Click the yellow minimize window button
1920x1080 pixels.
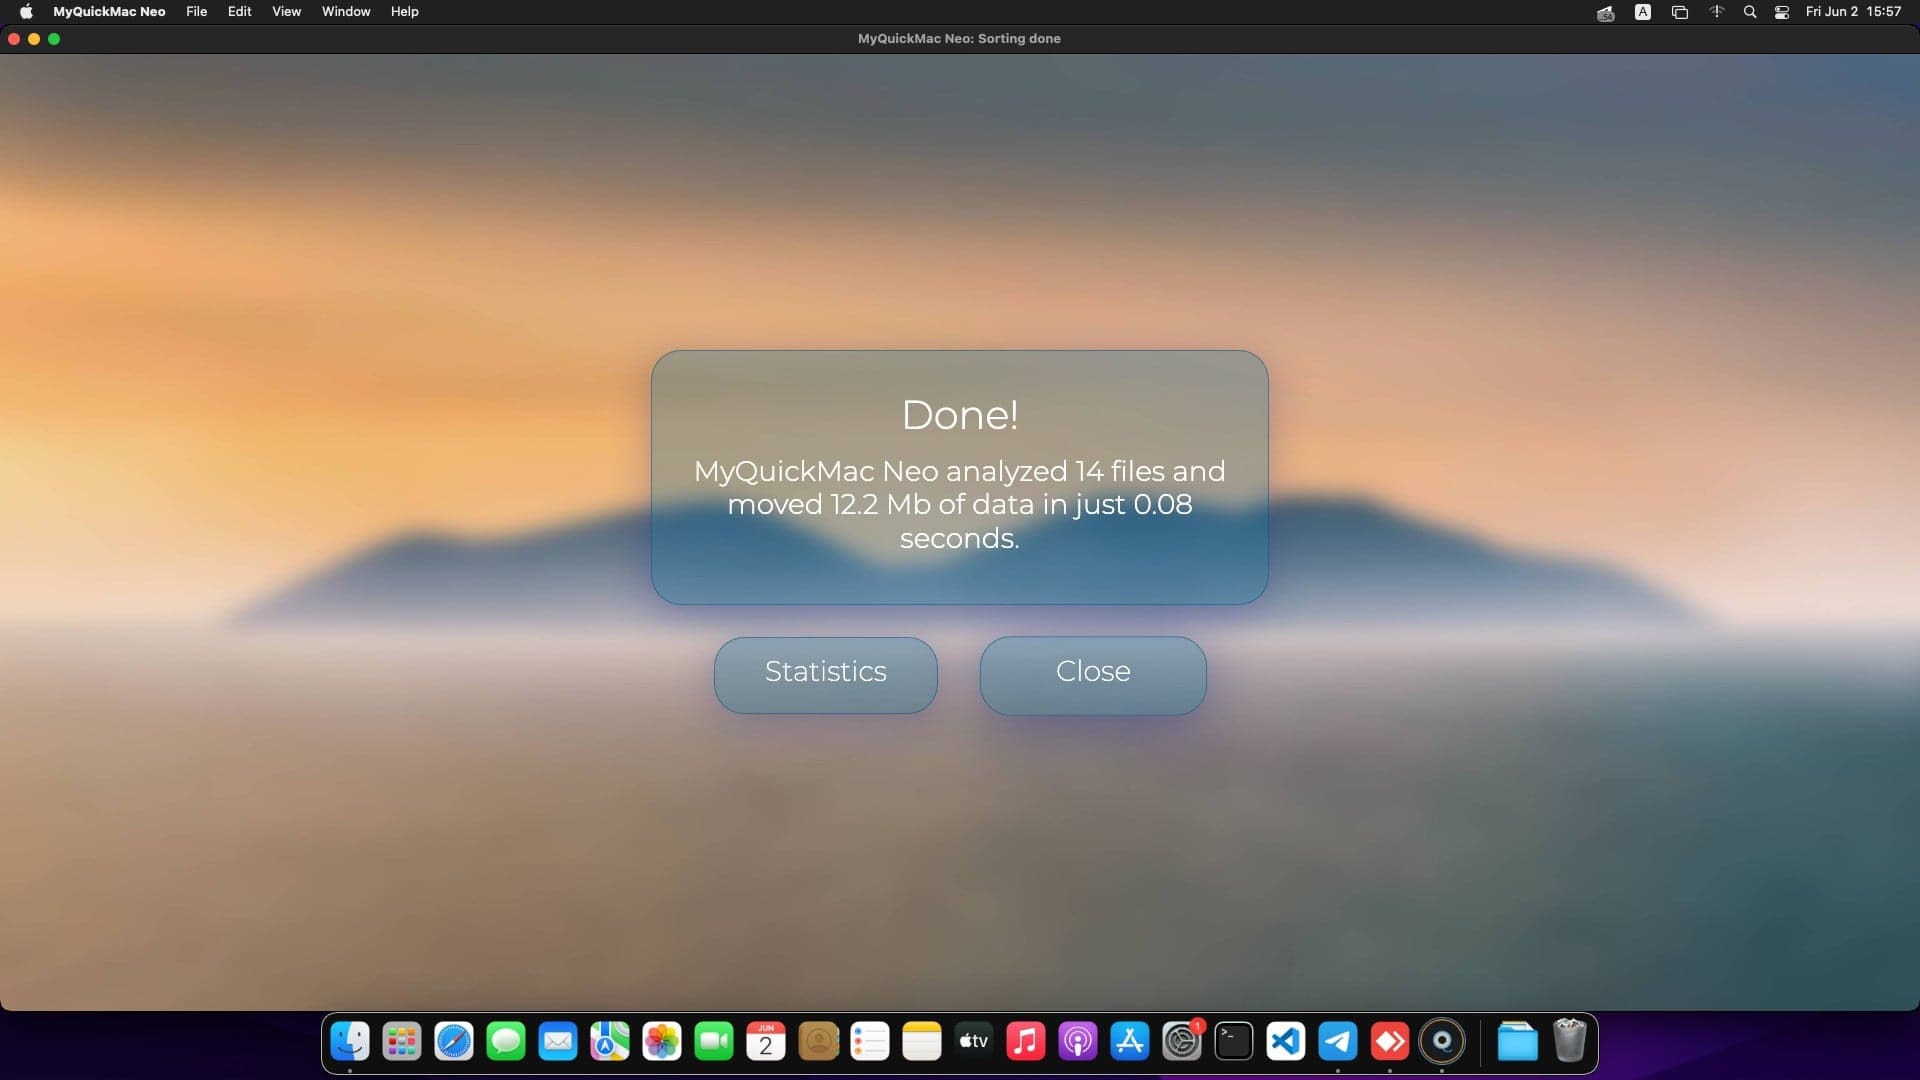point(34,39)
